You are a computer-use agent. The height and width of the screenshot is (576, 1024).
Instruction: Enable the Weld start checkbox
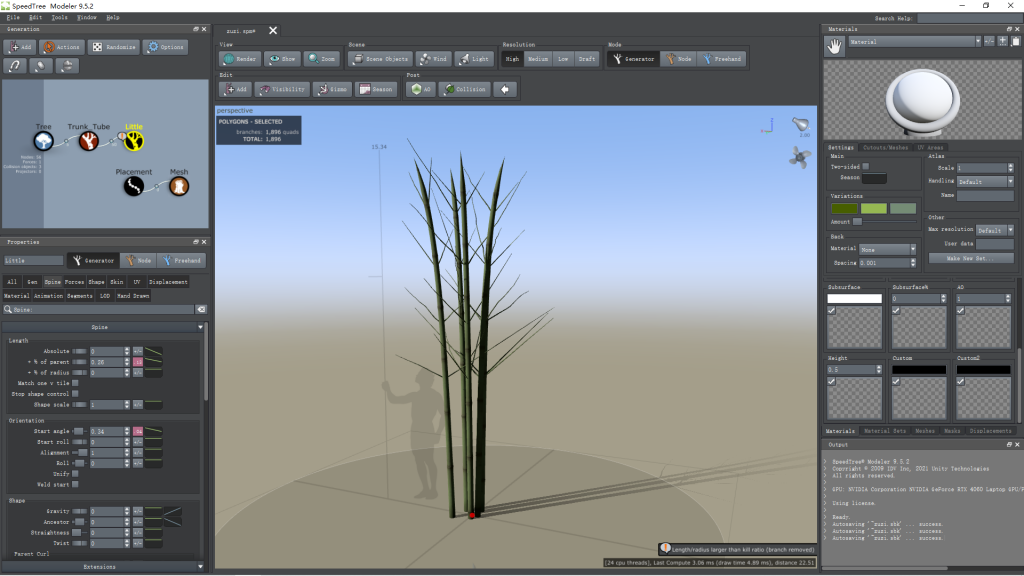[75, 485]
